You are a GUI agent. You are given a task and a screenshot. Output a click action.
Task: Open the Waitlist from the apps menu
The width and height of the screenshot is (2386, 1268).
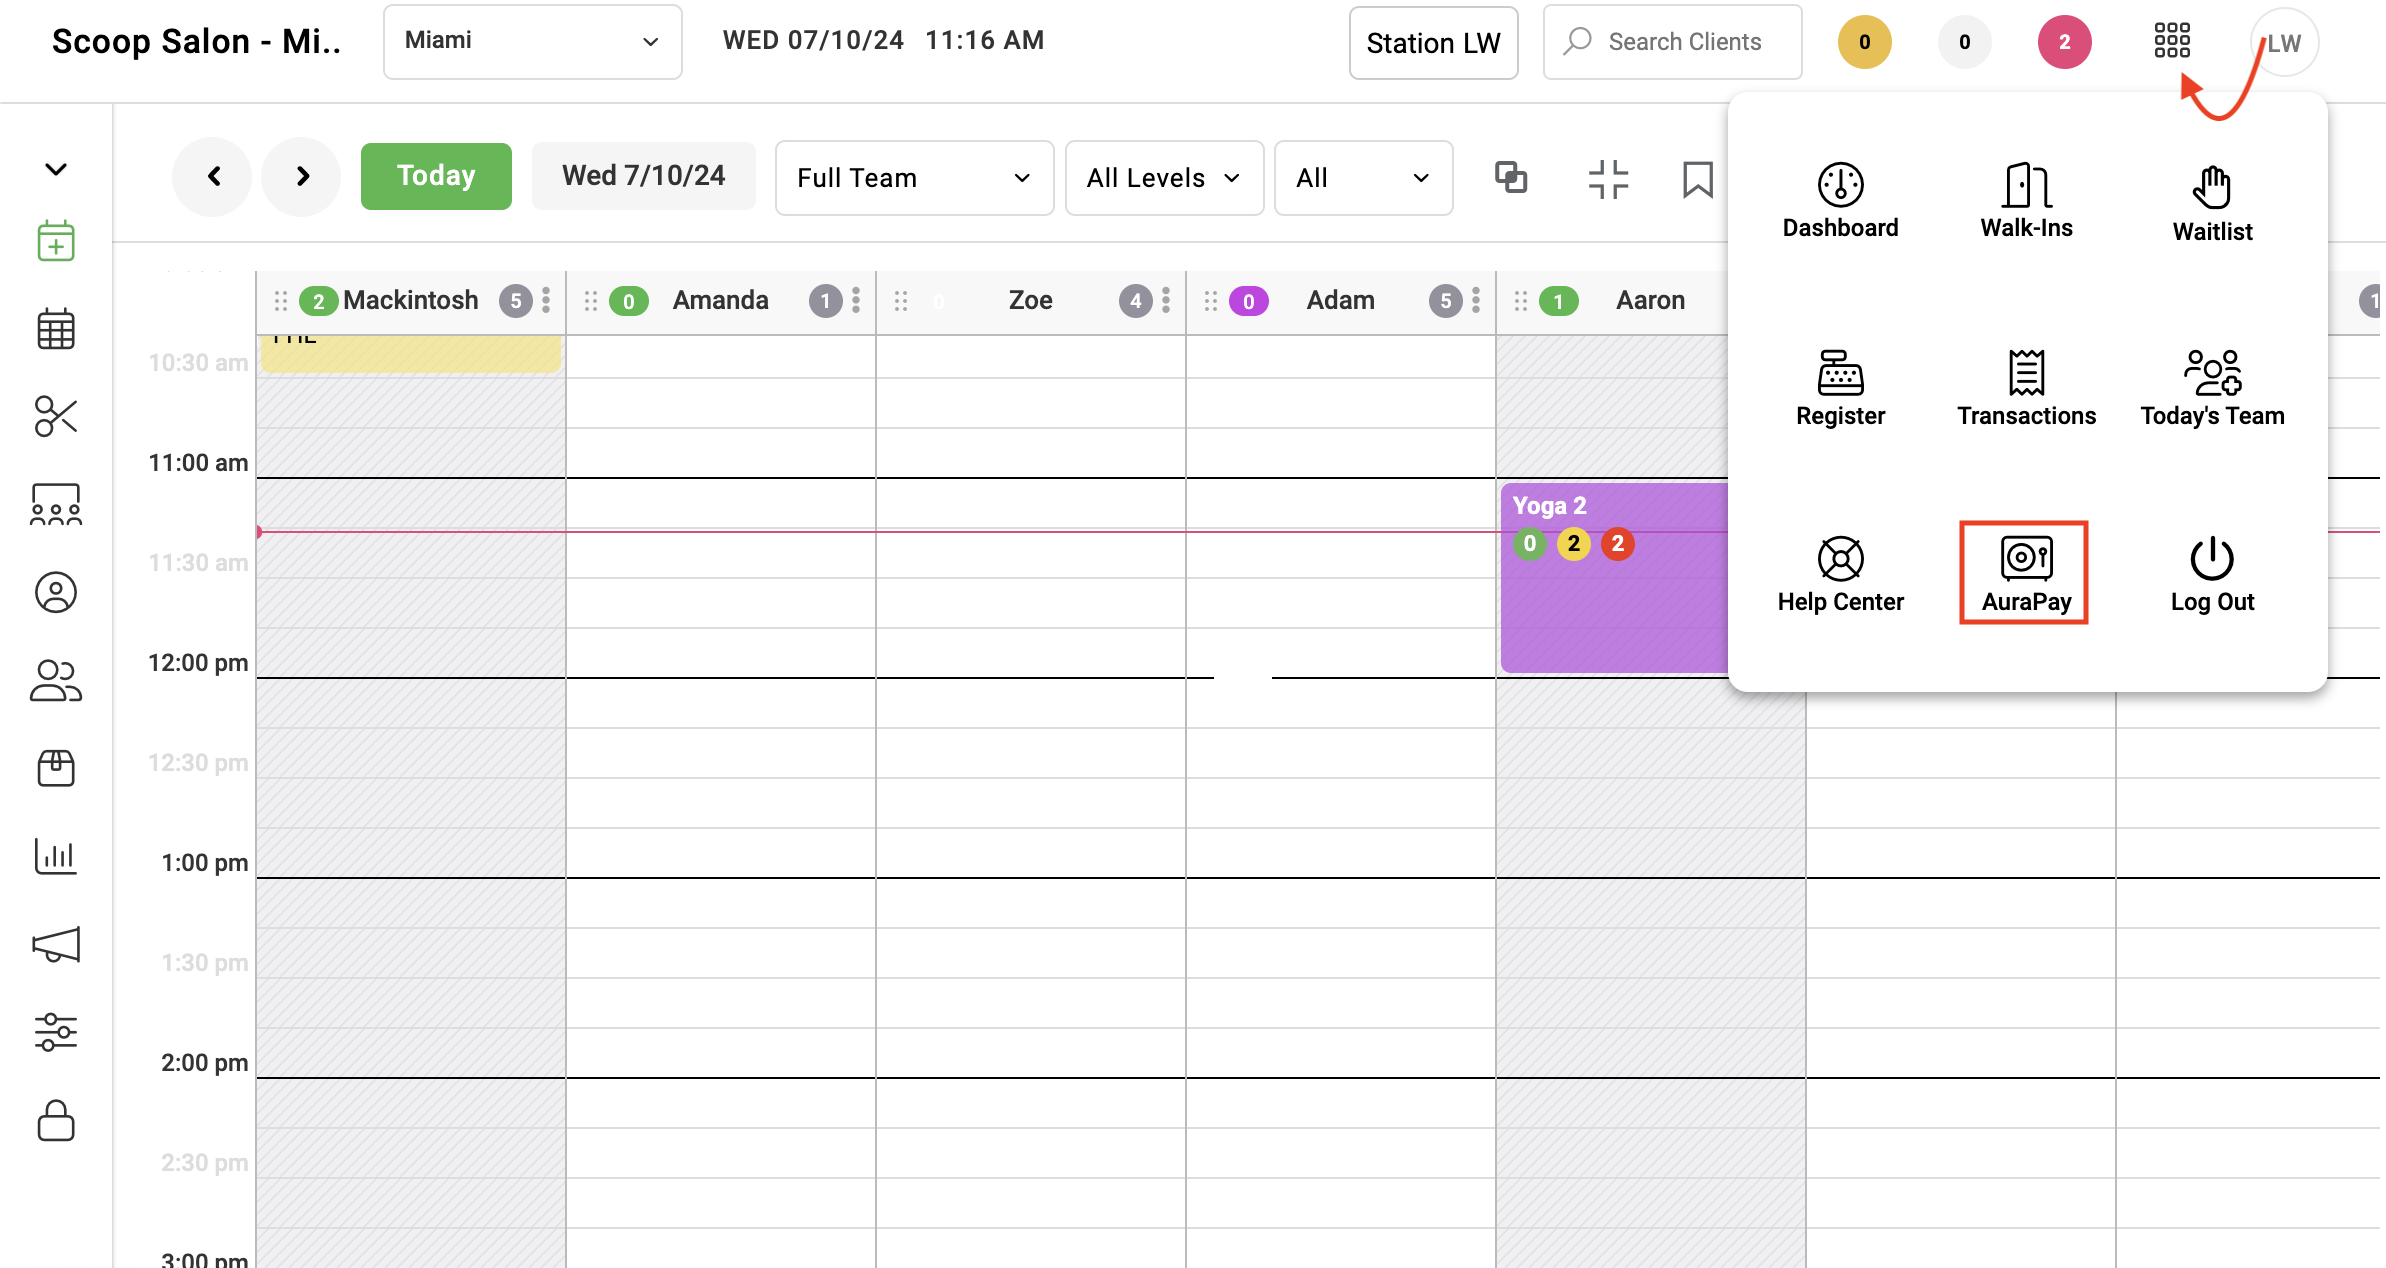(2212, 203)
